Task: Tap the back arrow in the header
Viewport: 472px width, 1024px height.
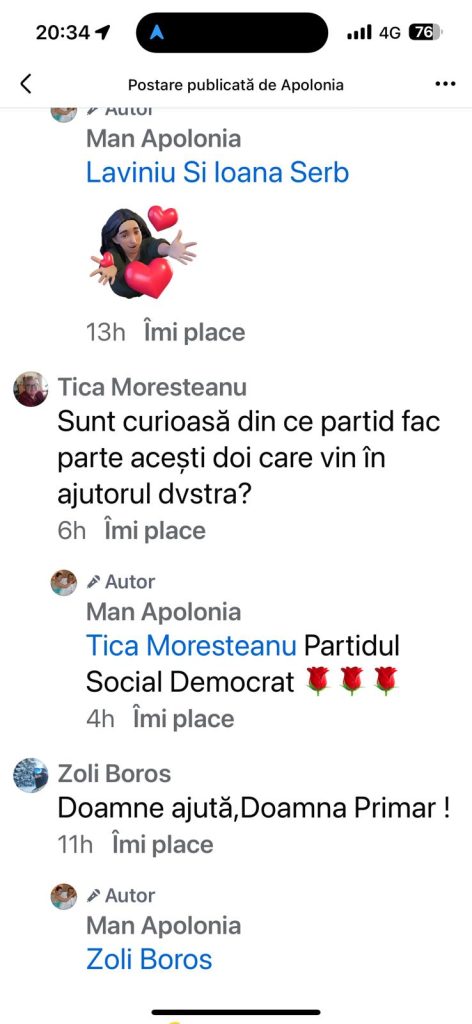Action: [x=25, y=84]
